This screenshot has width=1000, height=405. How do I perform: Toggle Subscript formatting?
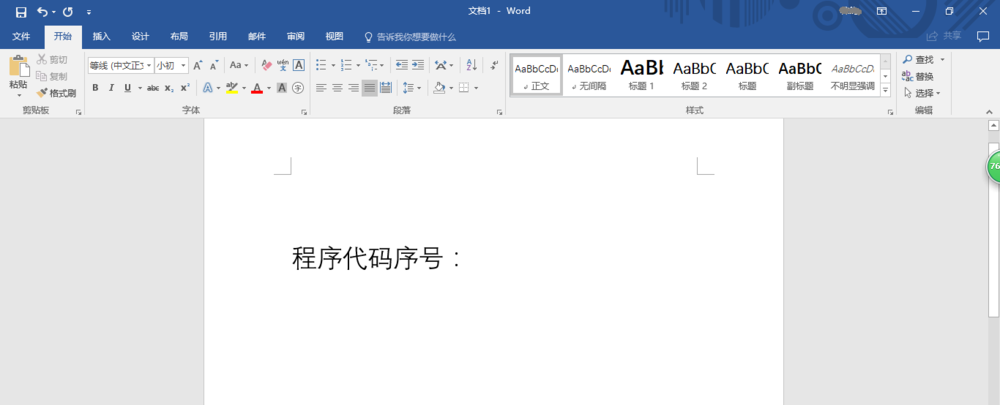tap(168, 88)
